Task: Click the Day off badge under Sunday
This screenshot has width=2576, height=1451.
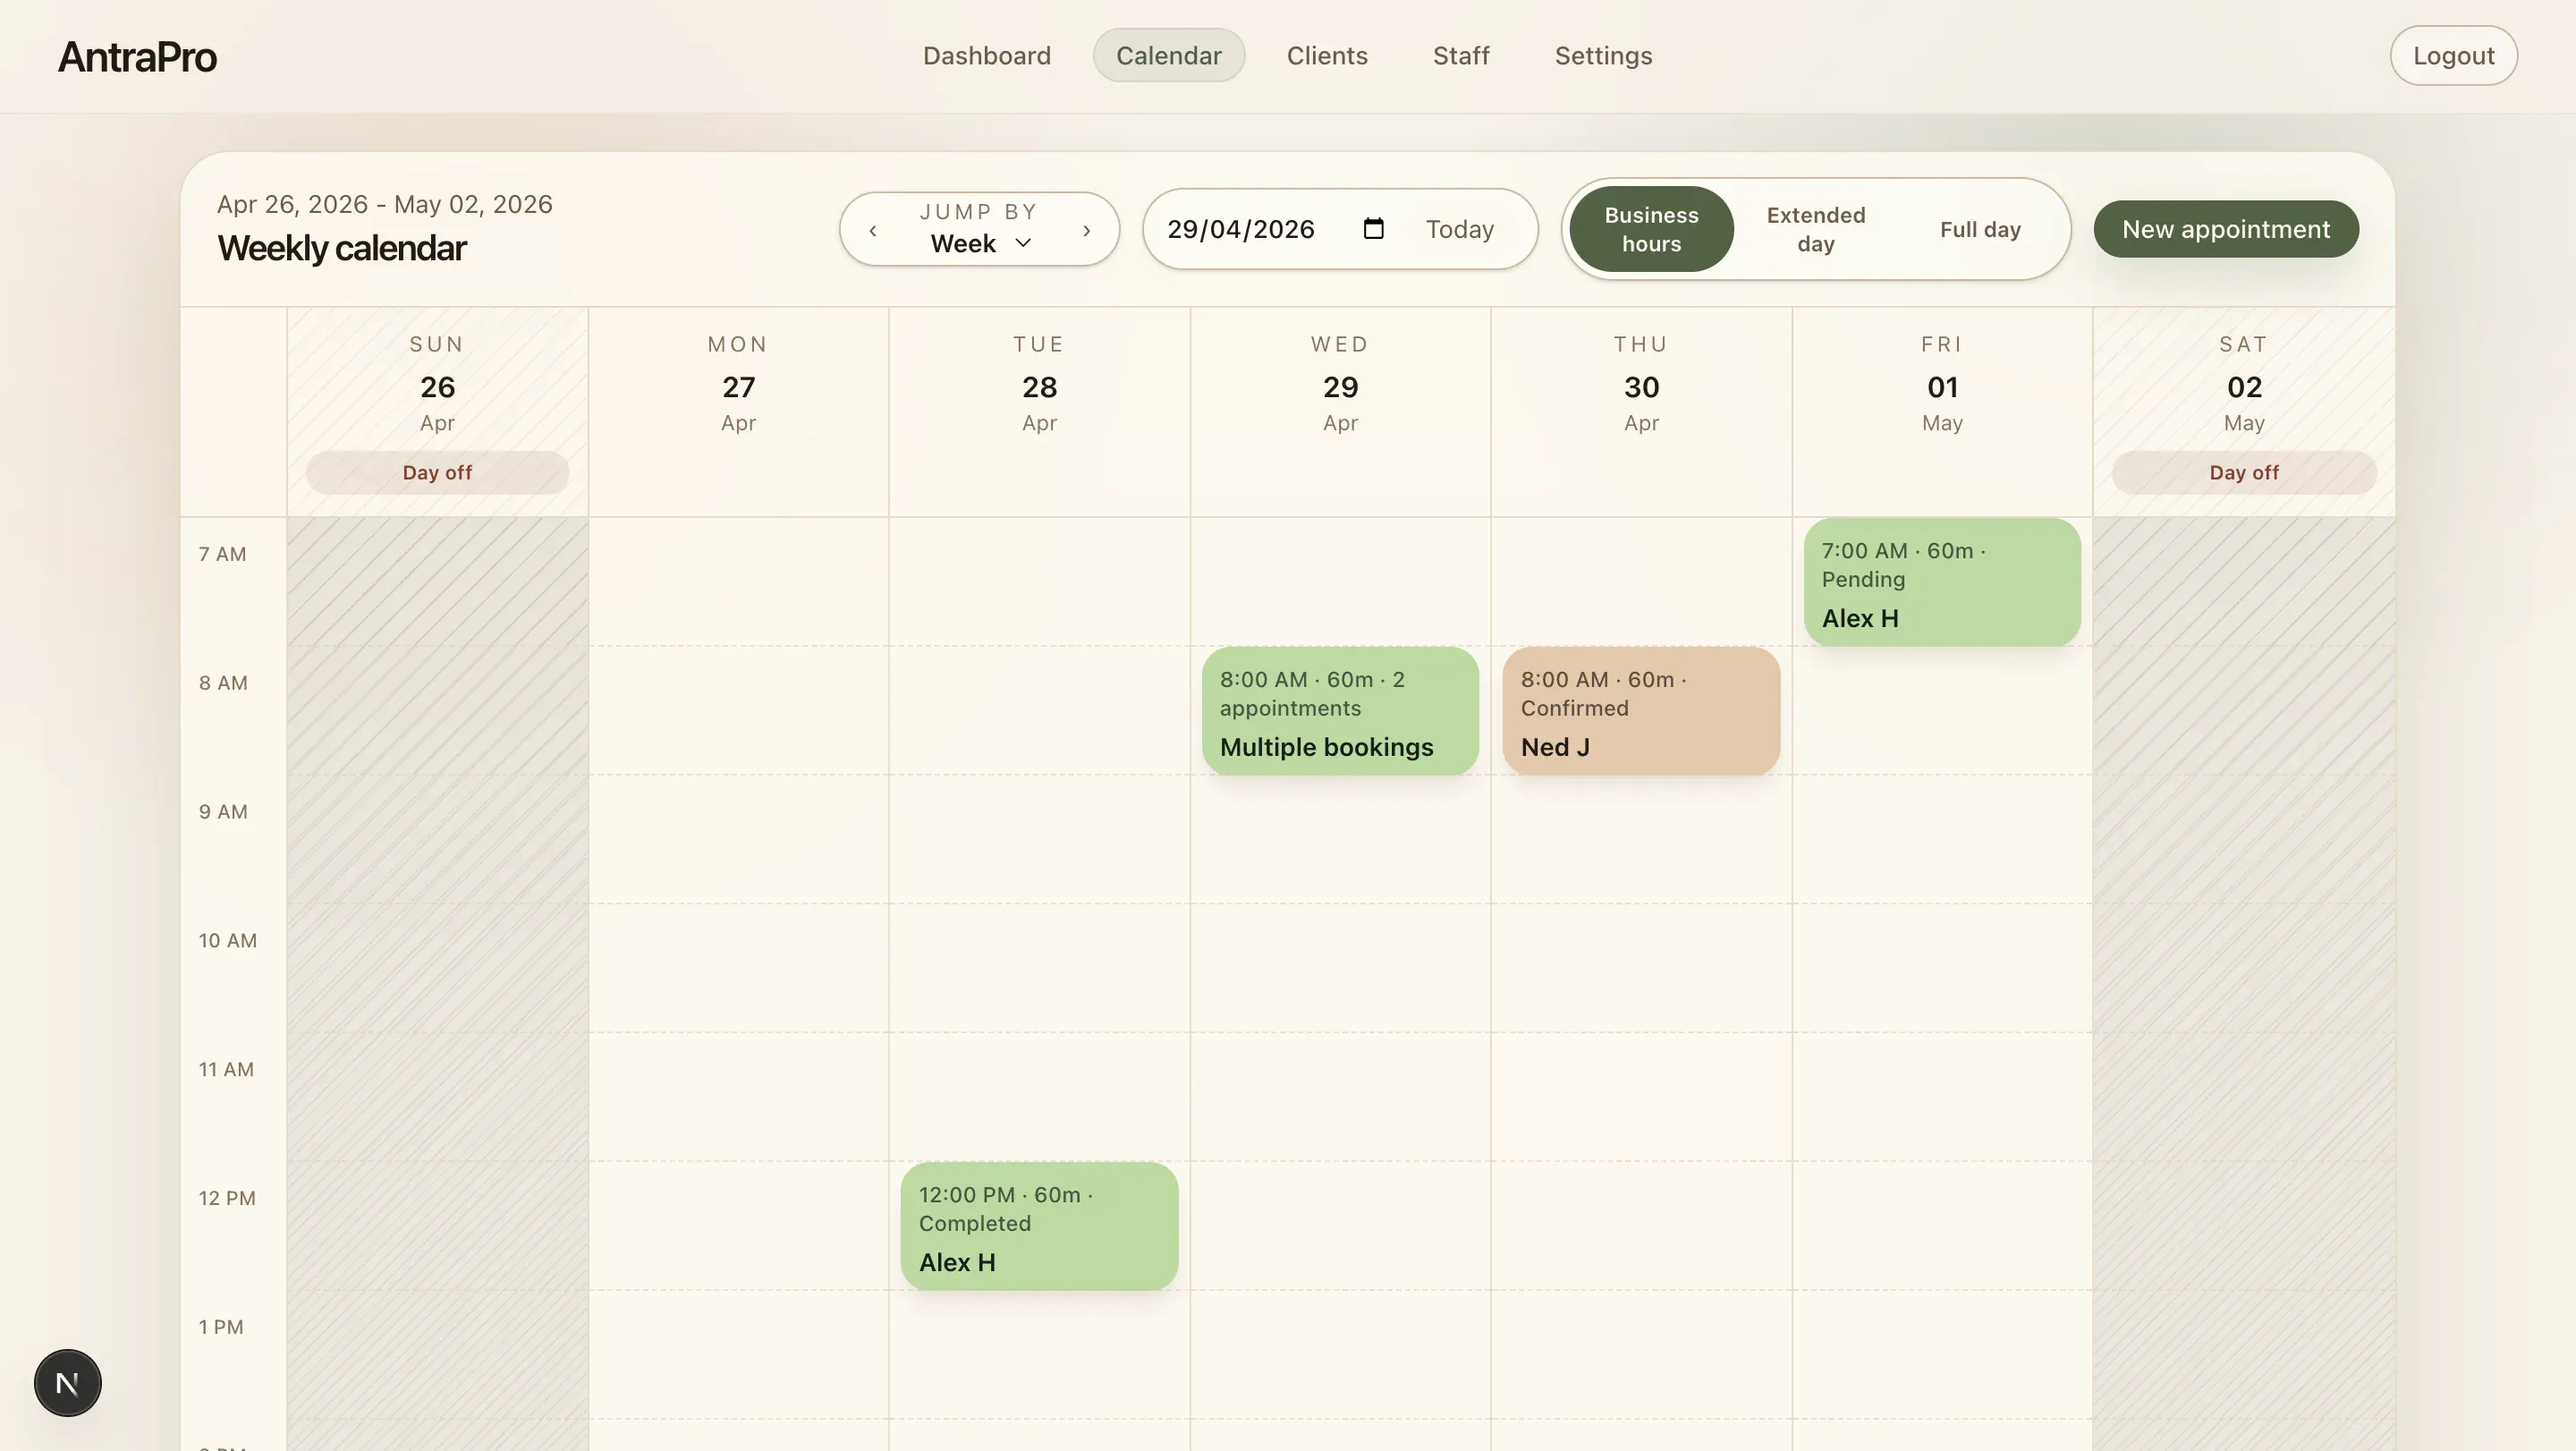Action: [x=437, y=472]
